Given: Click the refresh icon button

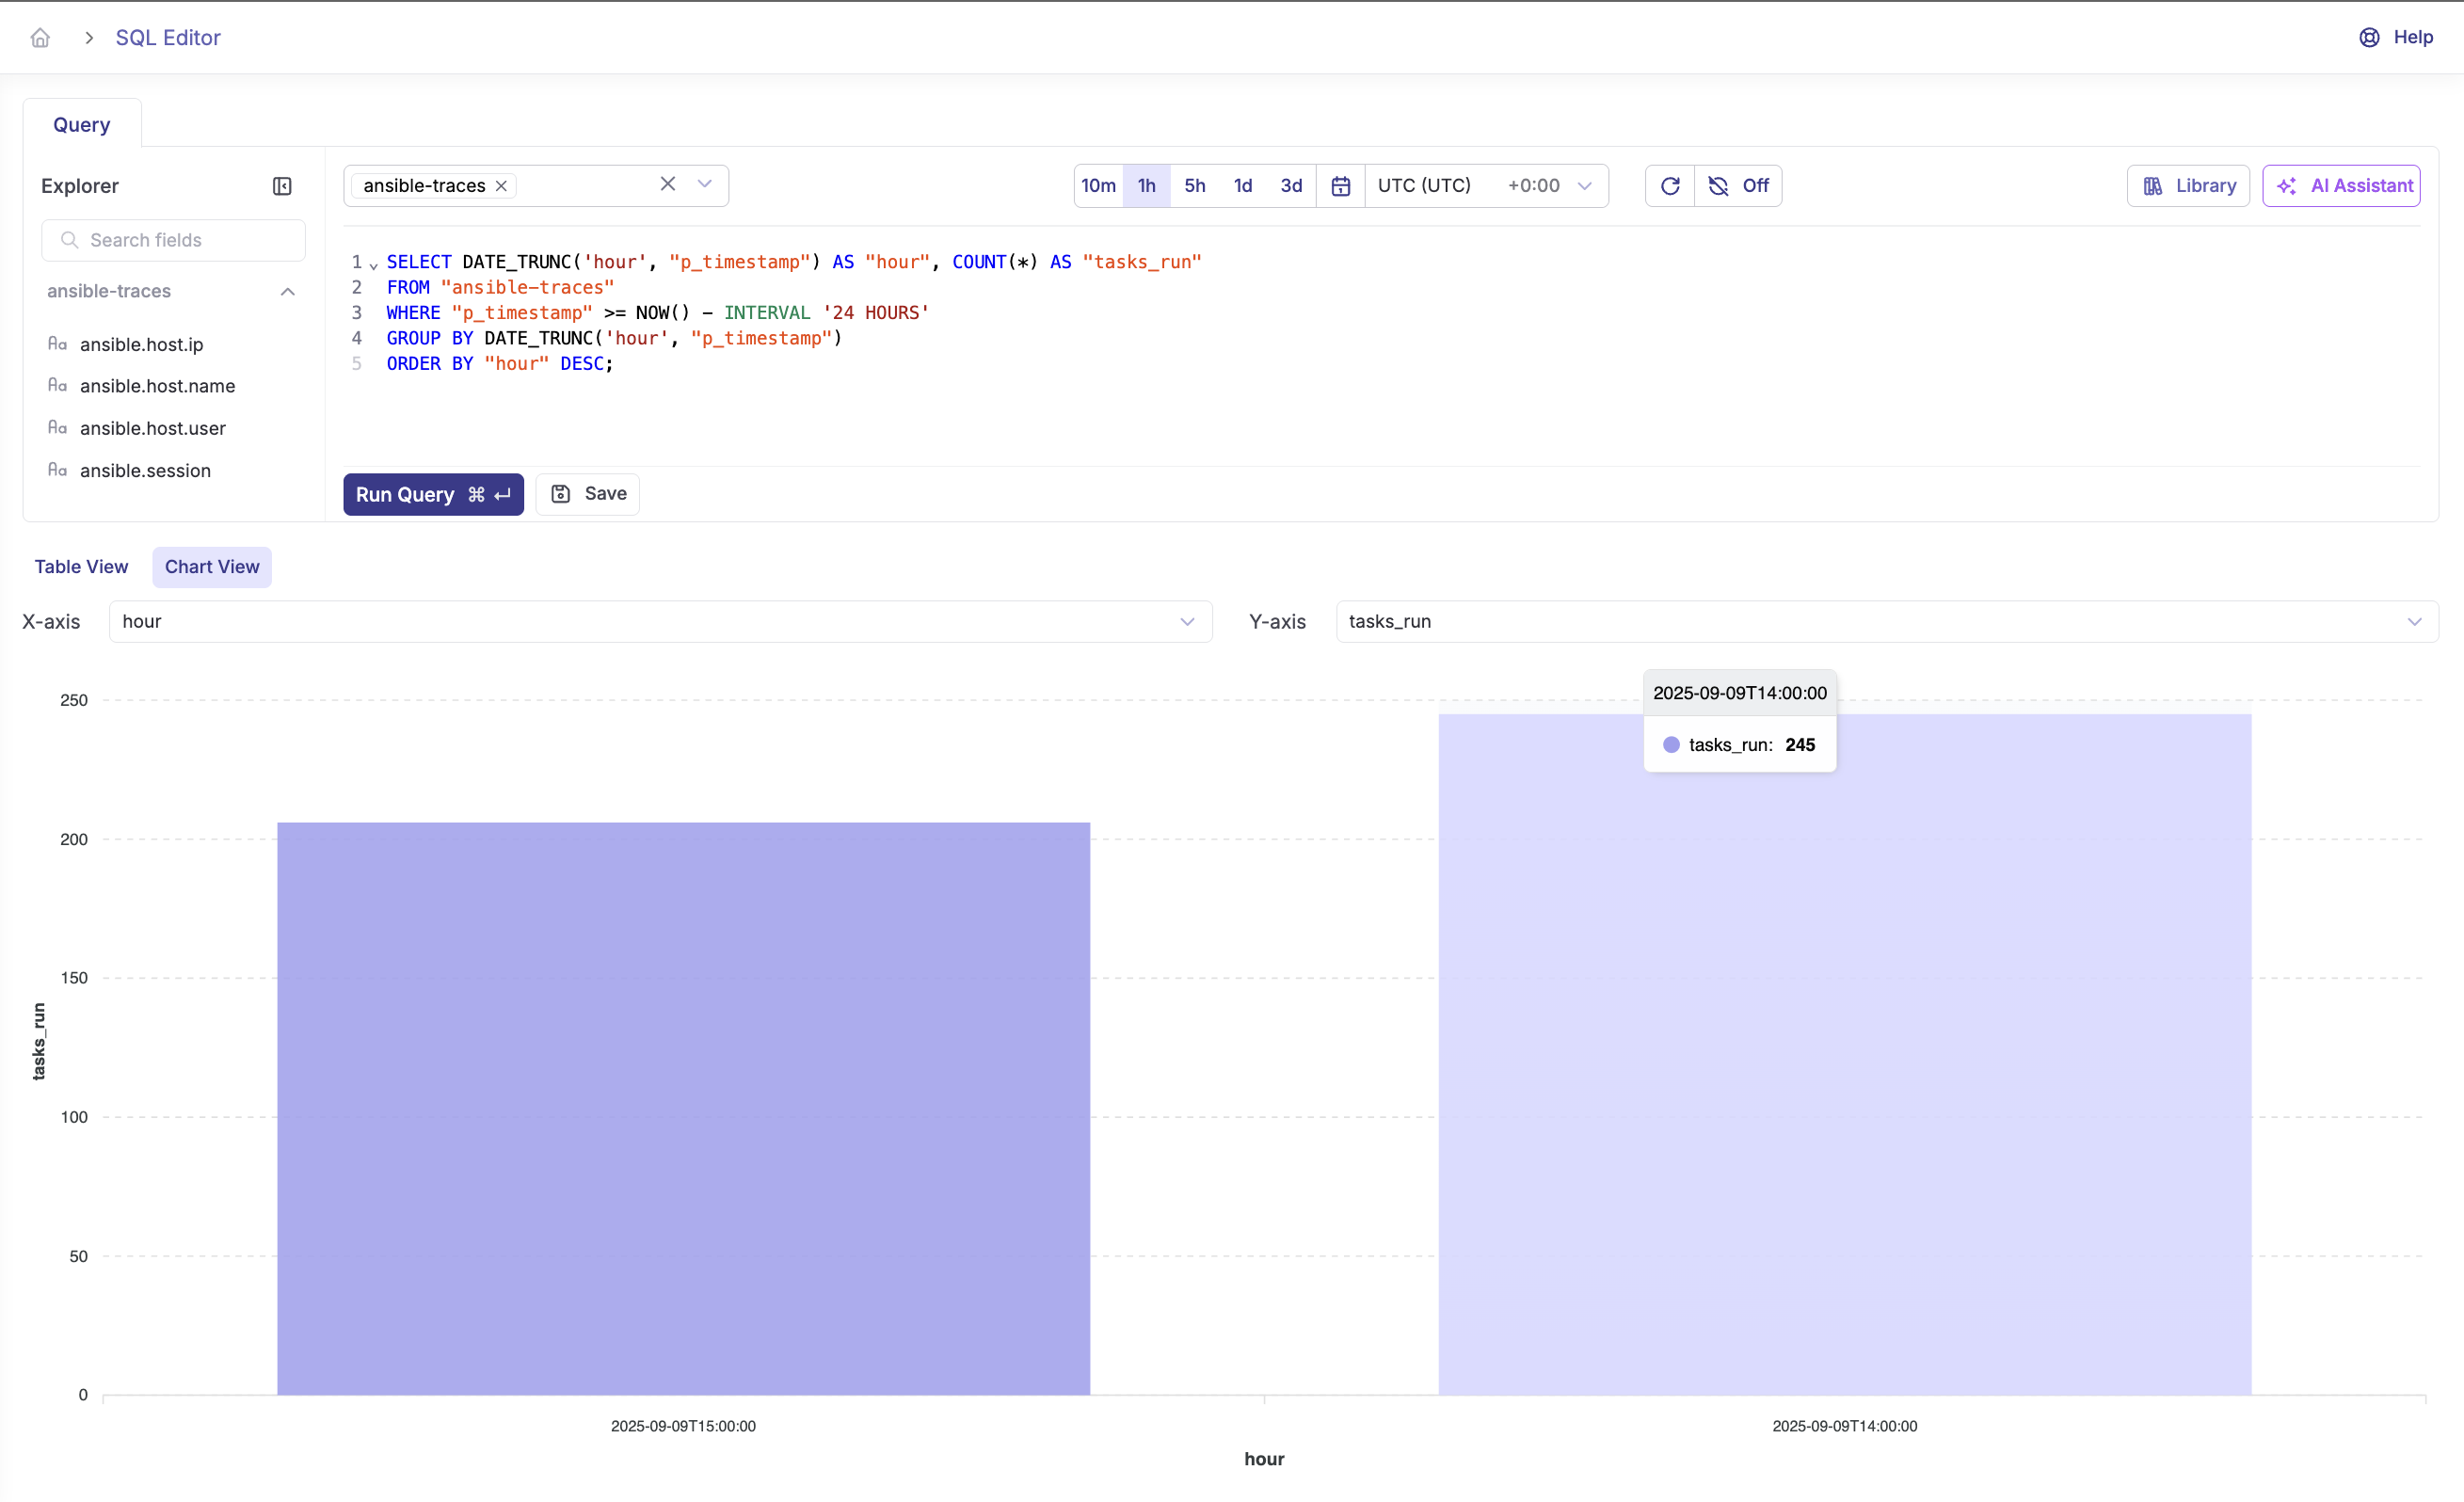Looking at the screenshot, I should tap(1669, 186).
